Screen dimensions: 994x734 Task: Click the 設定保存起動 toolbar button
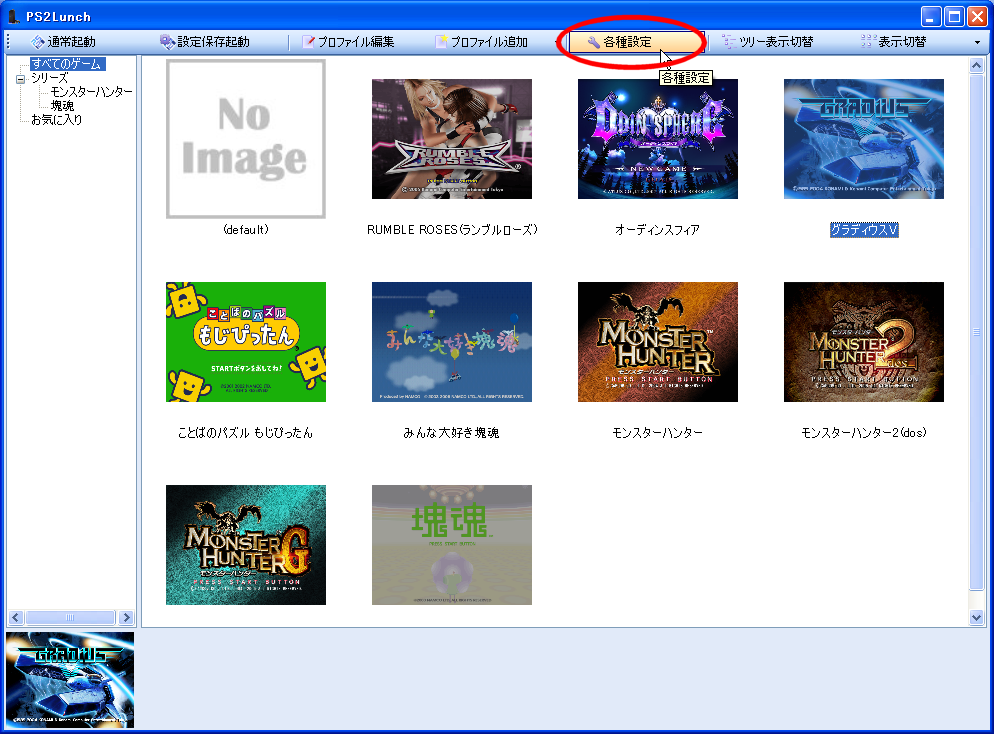(x=204, y=42)
